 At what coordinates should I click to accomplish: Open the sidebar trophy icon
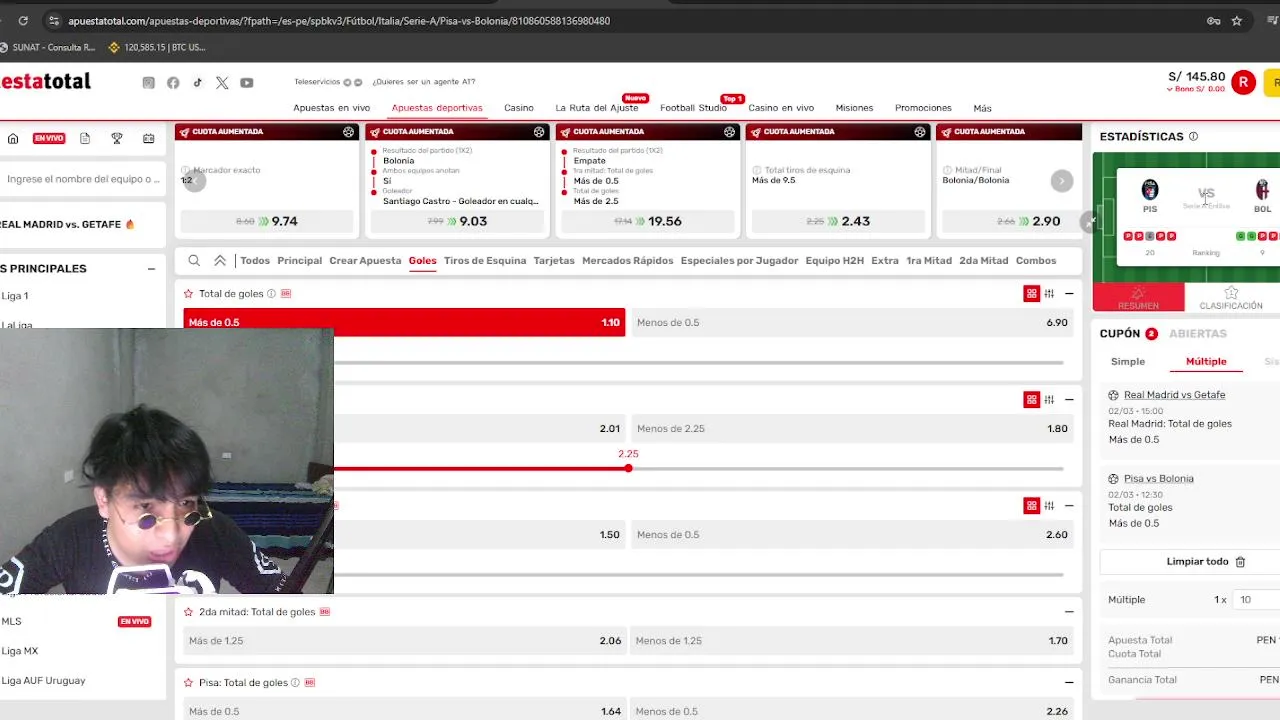tap(117, 139)
